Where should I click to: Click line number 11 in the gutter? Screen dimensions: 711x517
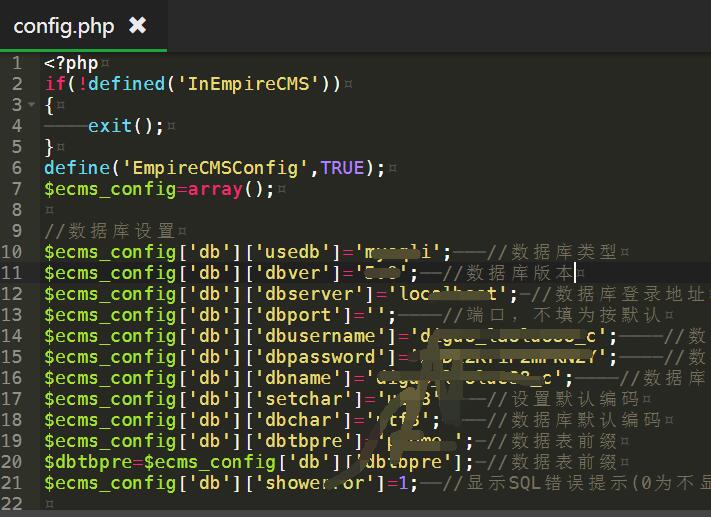(12, 273)
